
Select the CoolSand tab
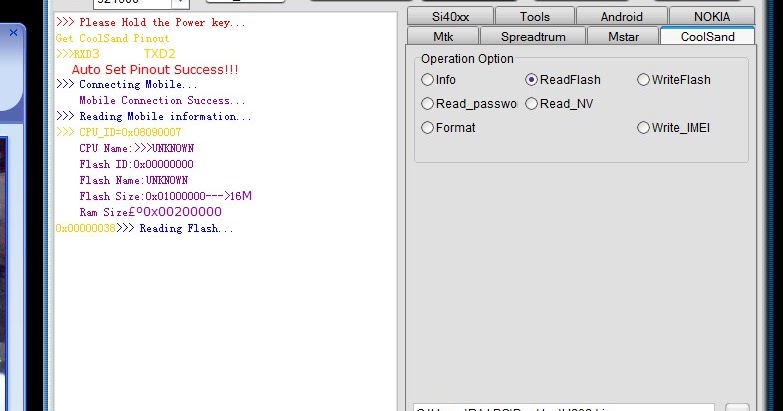tap(707, 36)
